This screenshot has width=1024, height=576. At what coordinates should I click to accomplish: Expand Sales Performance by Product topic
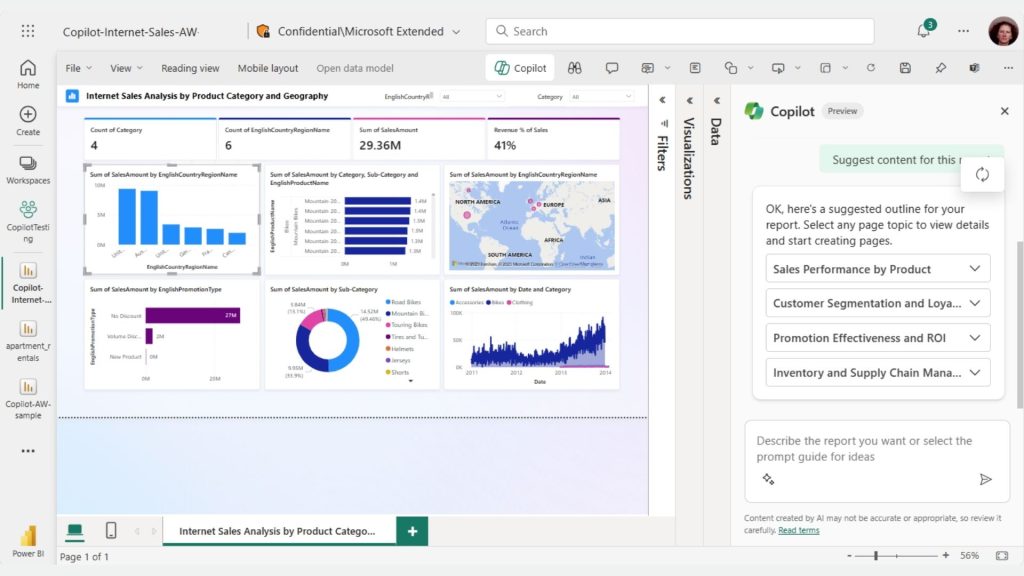(x=878, y=269)
